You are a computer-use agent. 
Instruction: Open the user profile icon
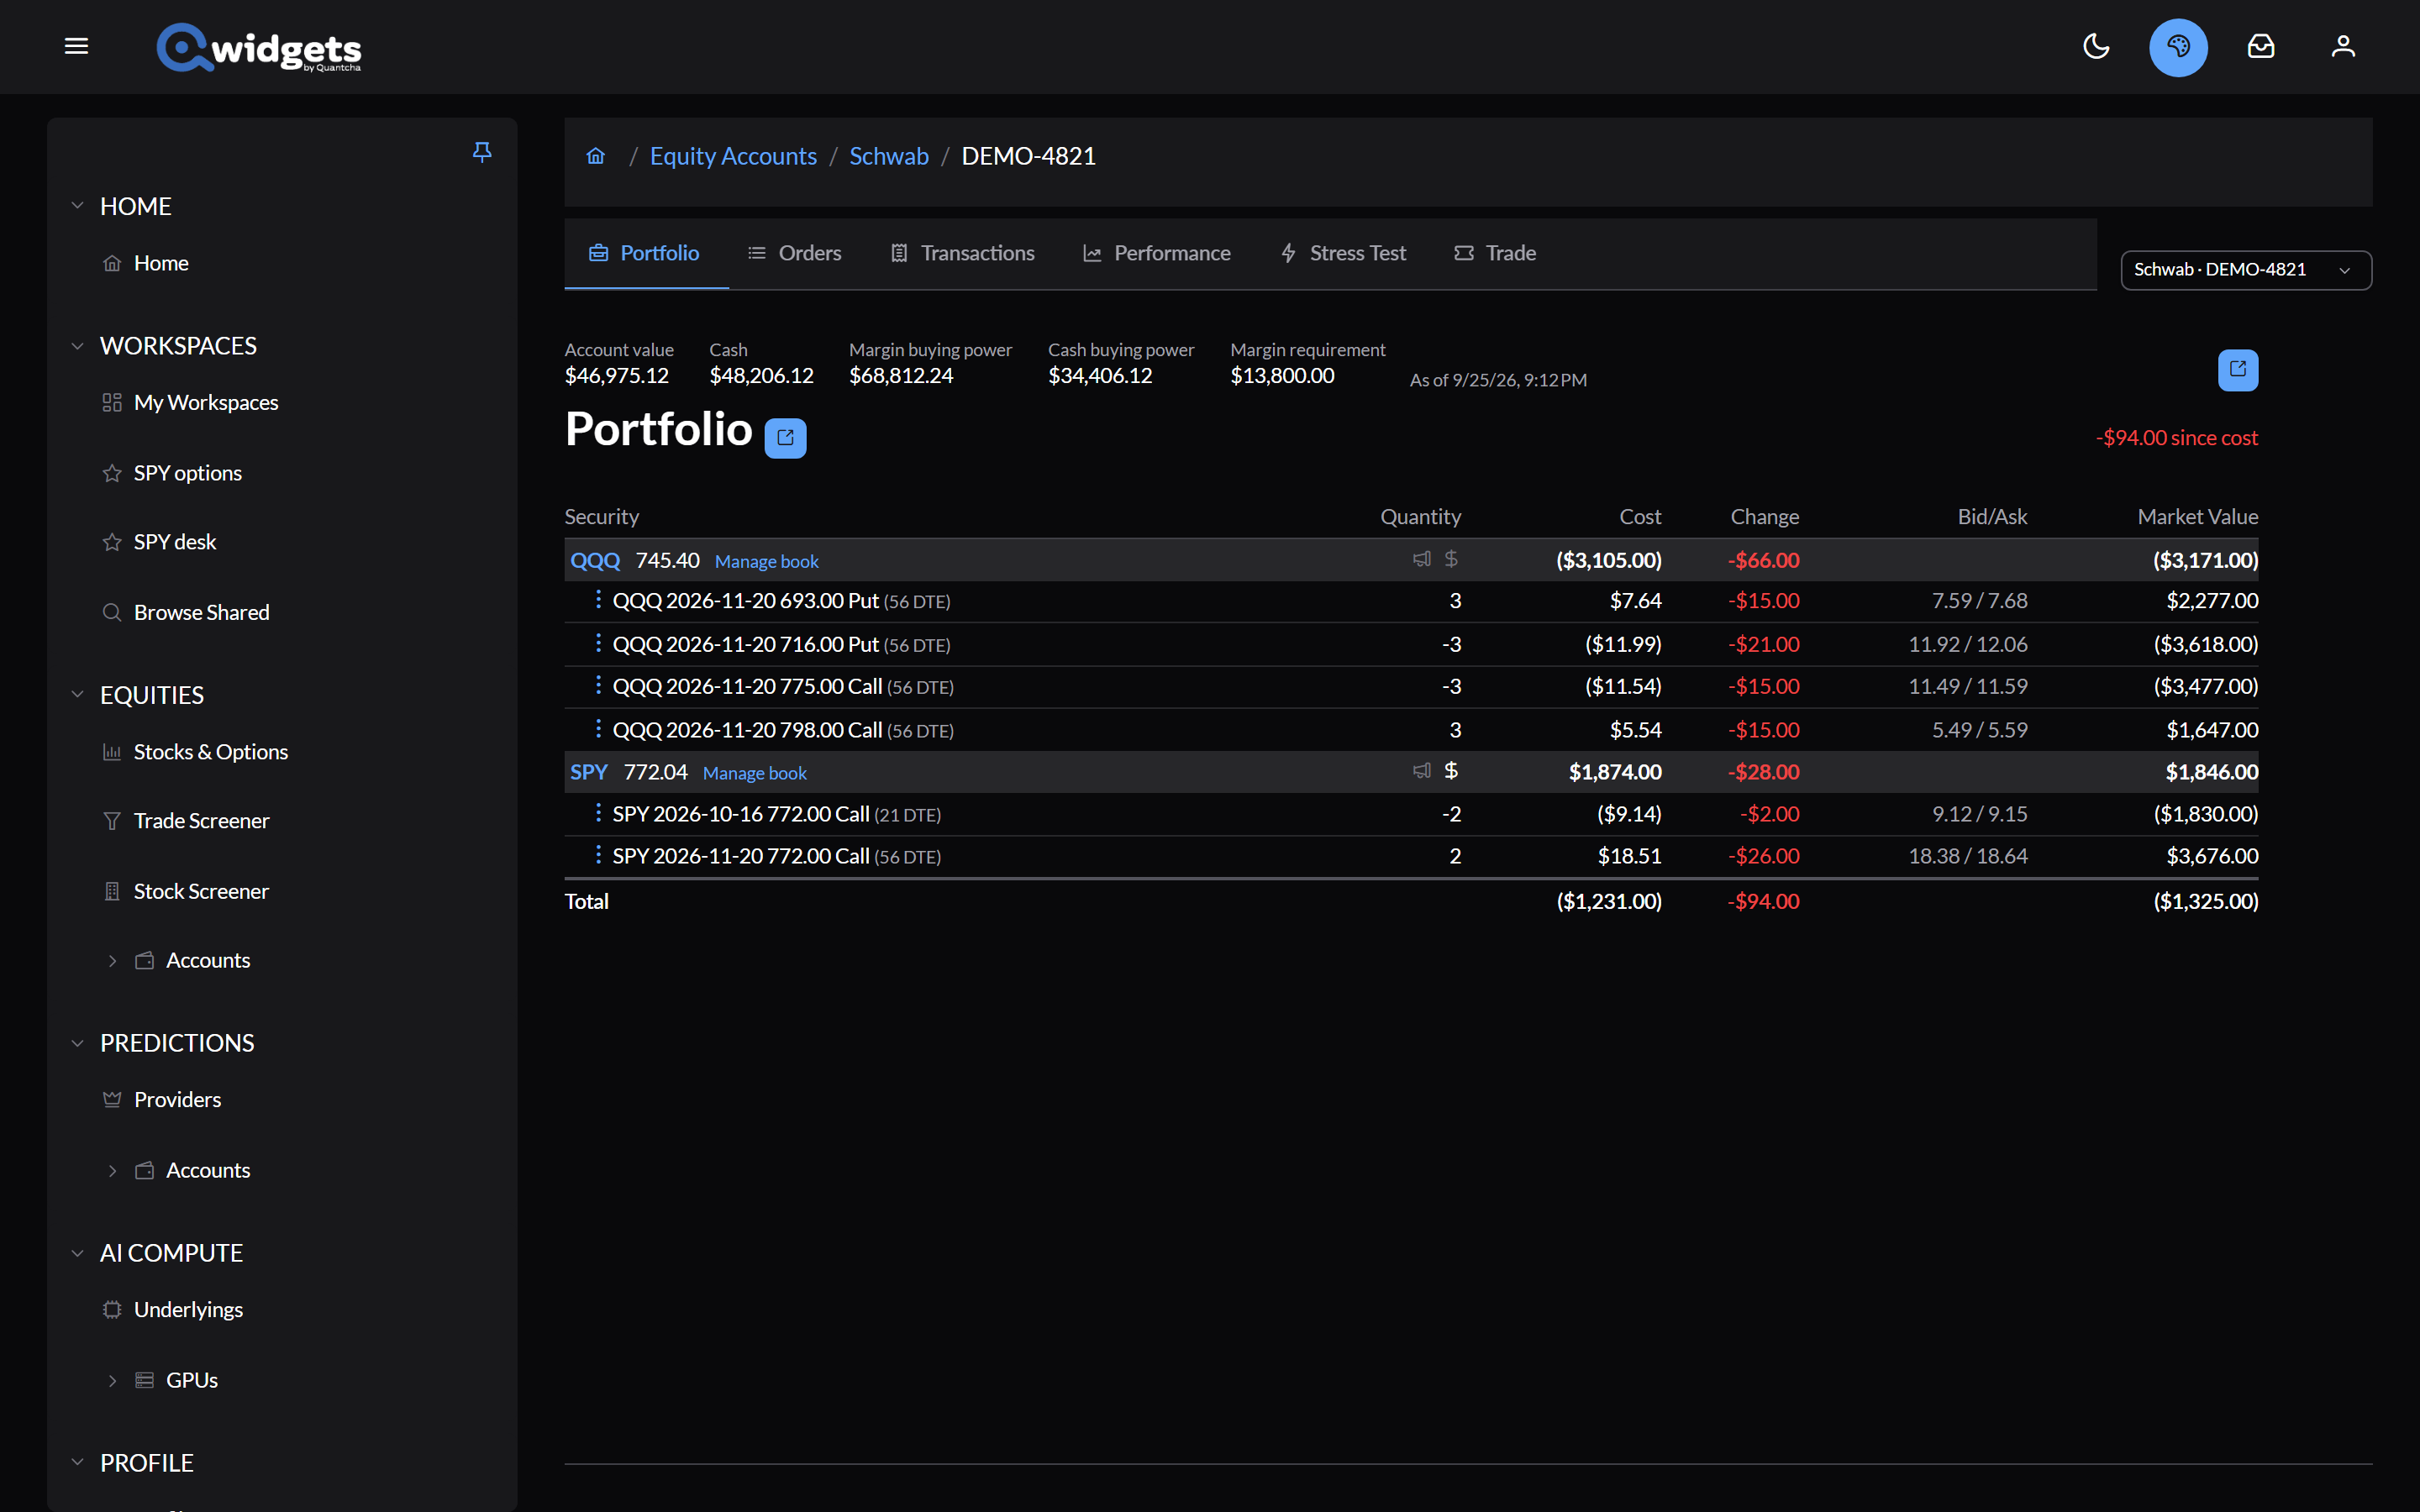coord(2343,46)
